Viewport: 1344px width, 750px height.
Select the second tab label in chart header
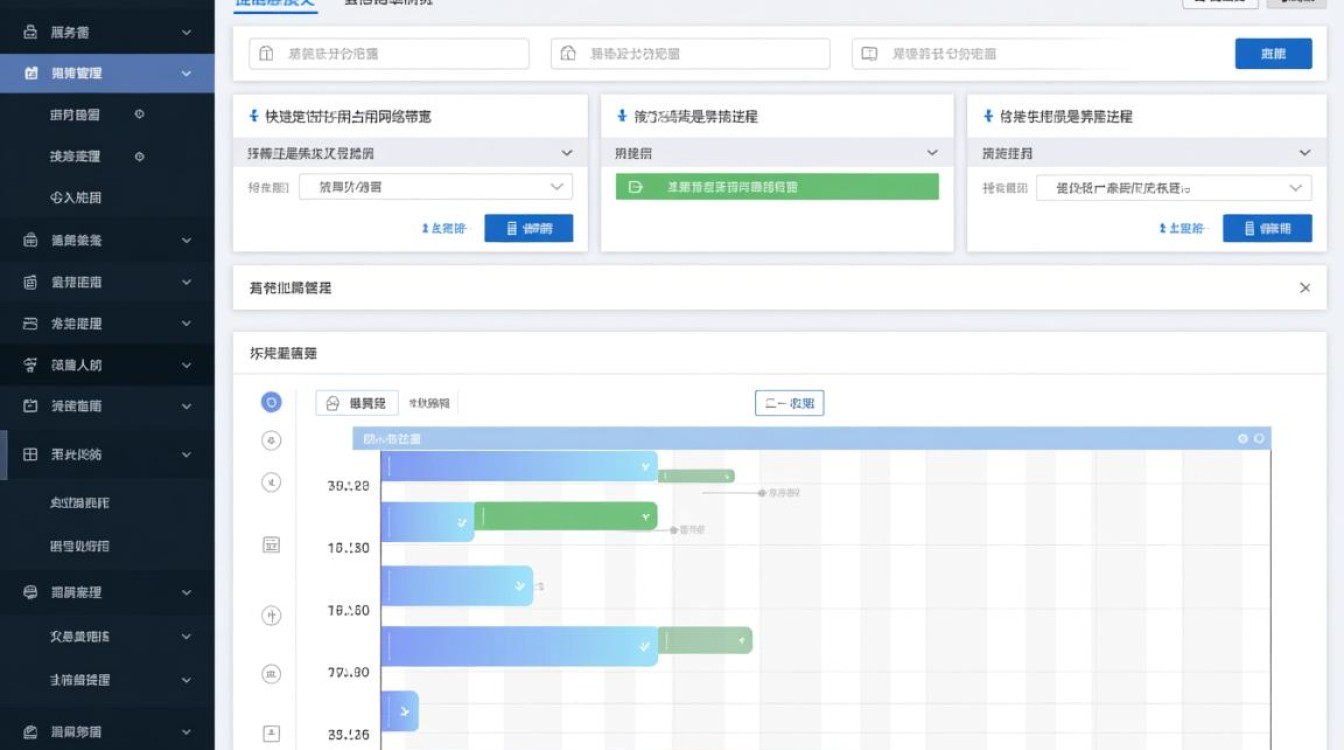point(432,402)
